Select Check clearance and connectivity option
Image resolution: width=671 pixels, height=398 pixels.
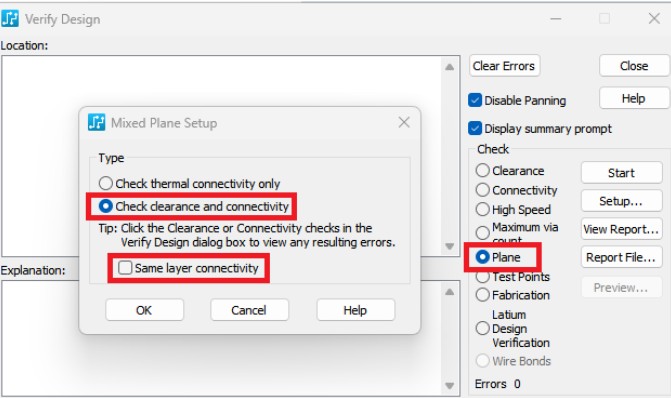[x=105, y=206]
